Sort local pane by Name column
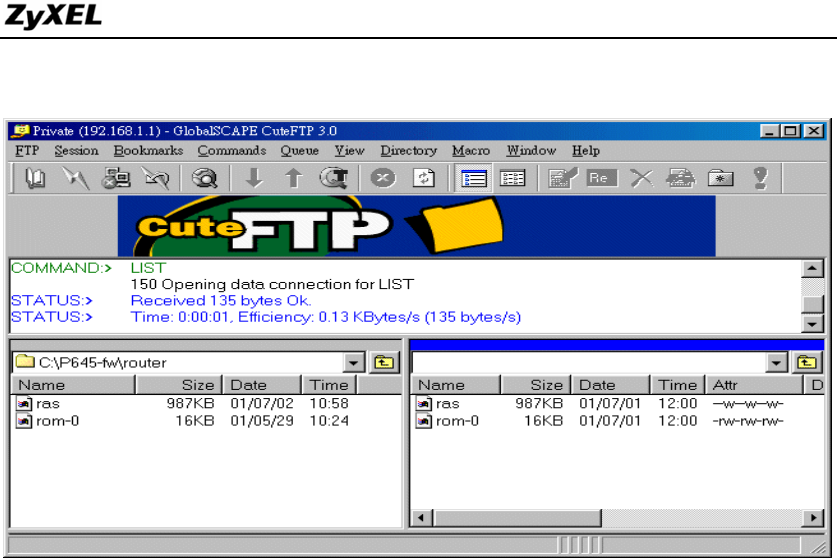This screenshot has width=837, height=558. click(x=73, y=385)
